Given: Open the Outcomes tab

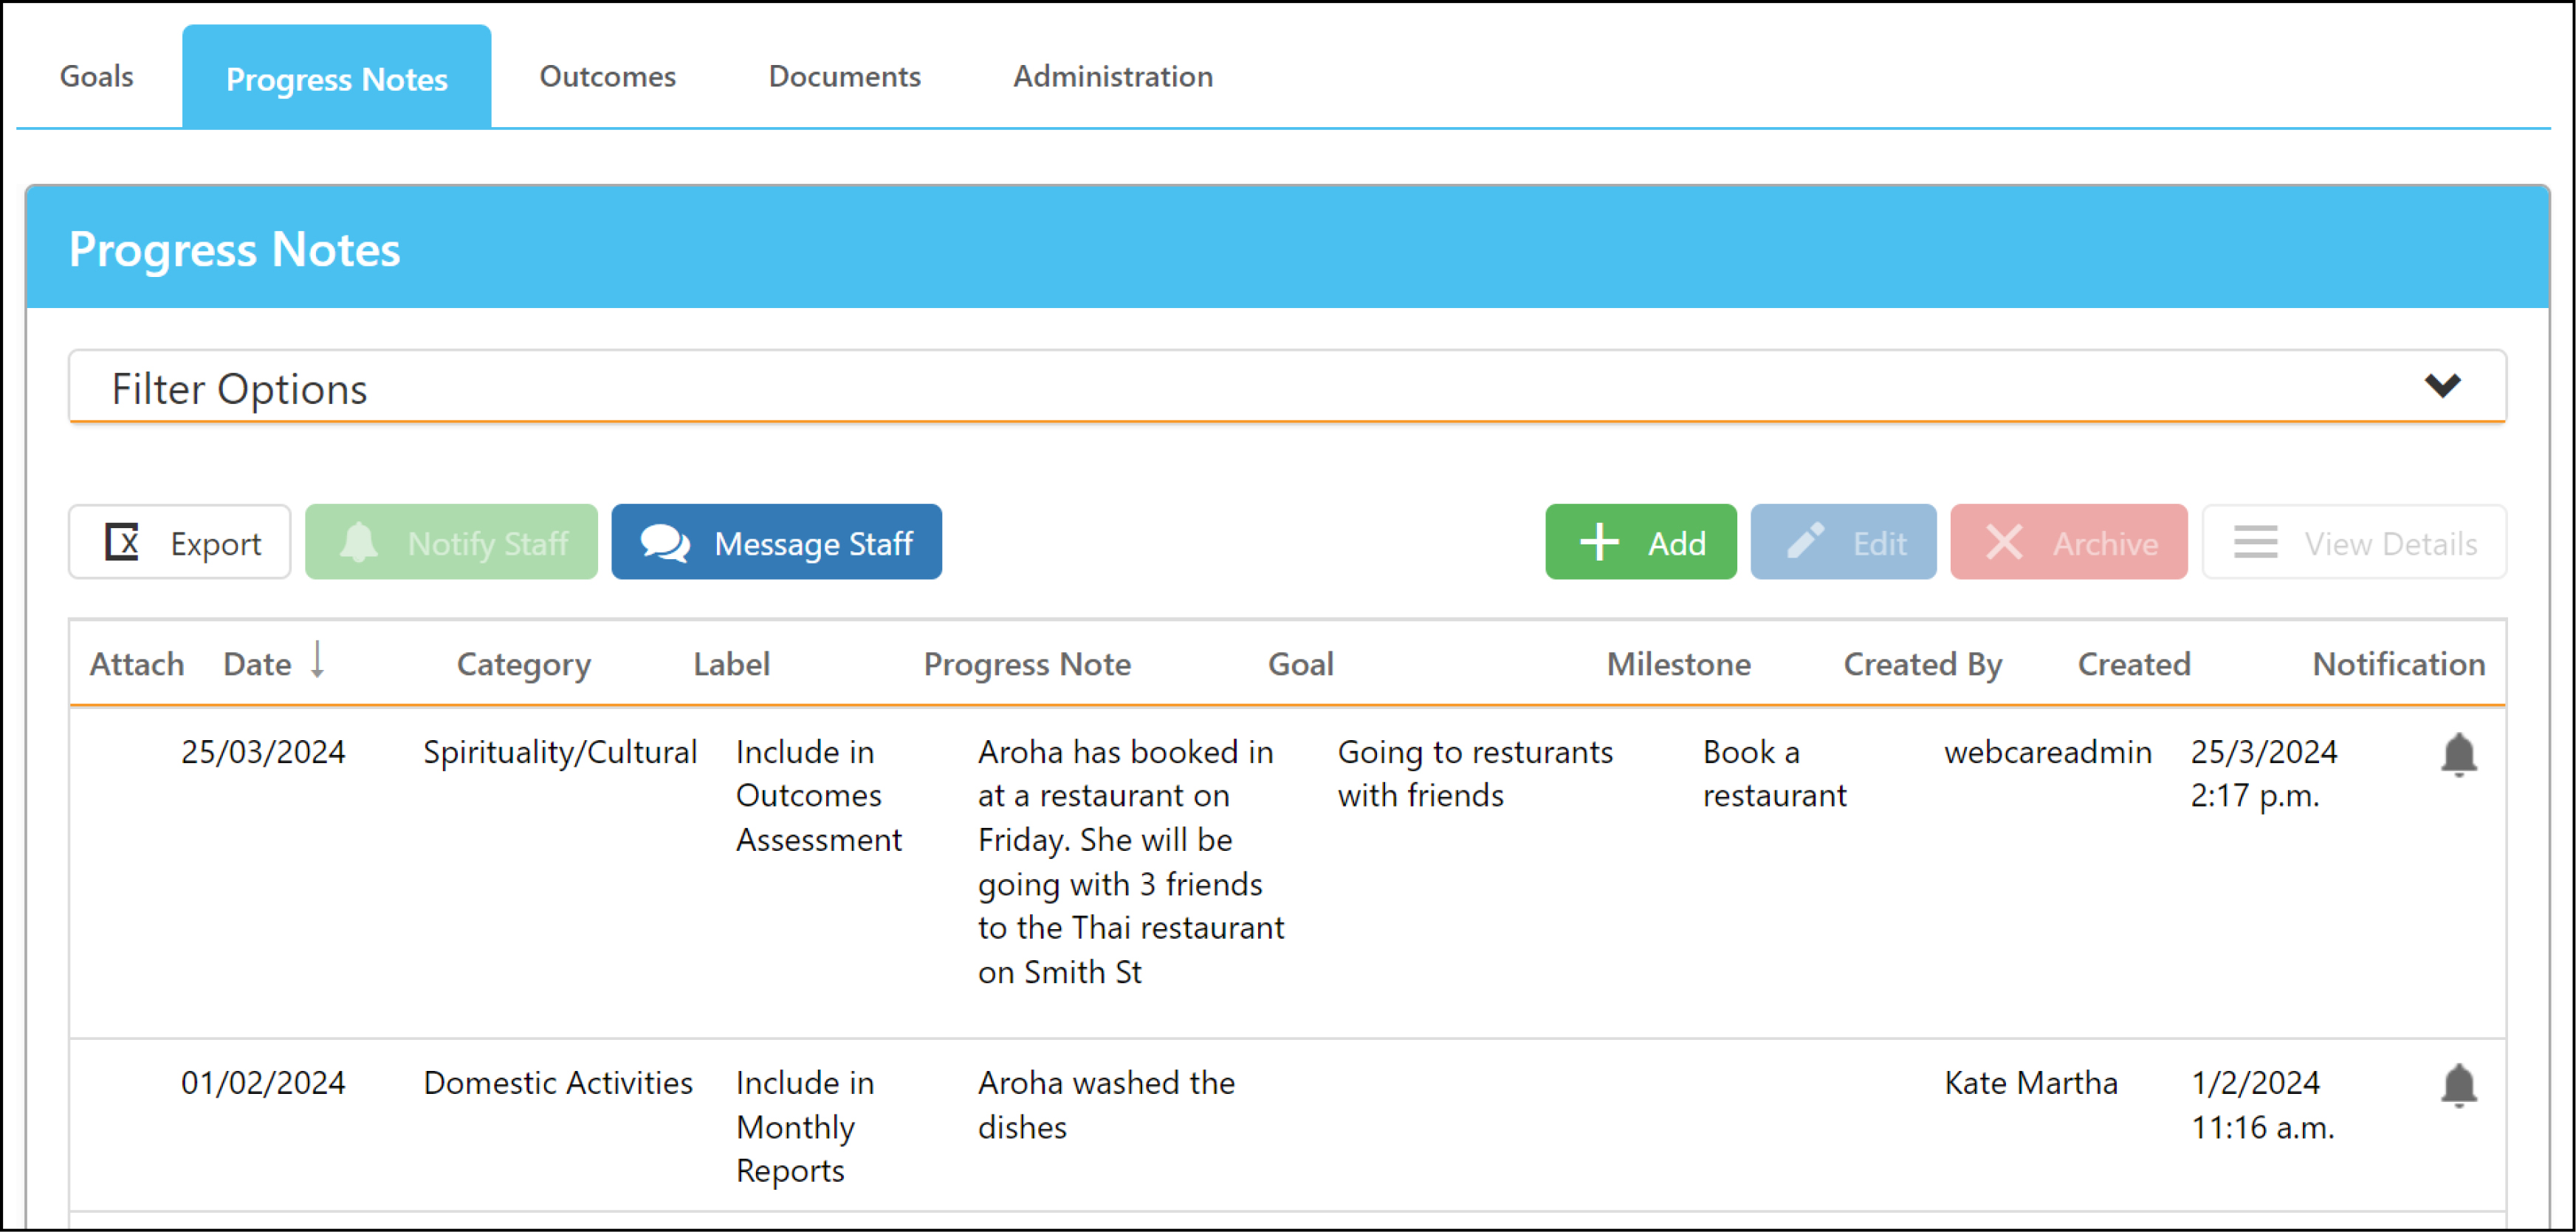Looking at the screenshot, I should 607,76.
